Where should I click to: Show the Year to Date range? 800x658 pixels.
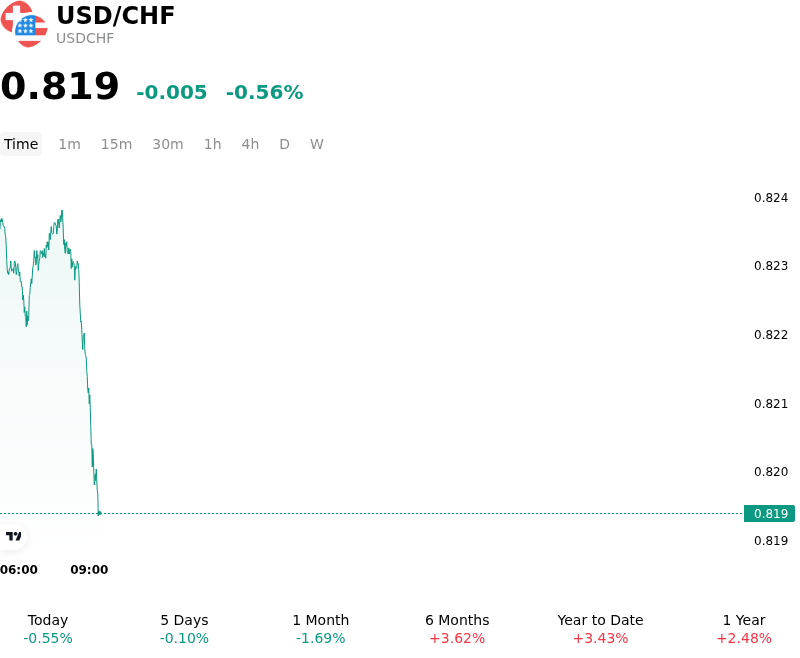(x=601, y=629)
